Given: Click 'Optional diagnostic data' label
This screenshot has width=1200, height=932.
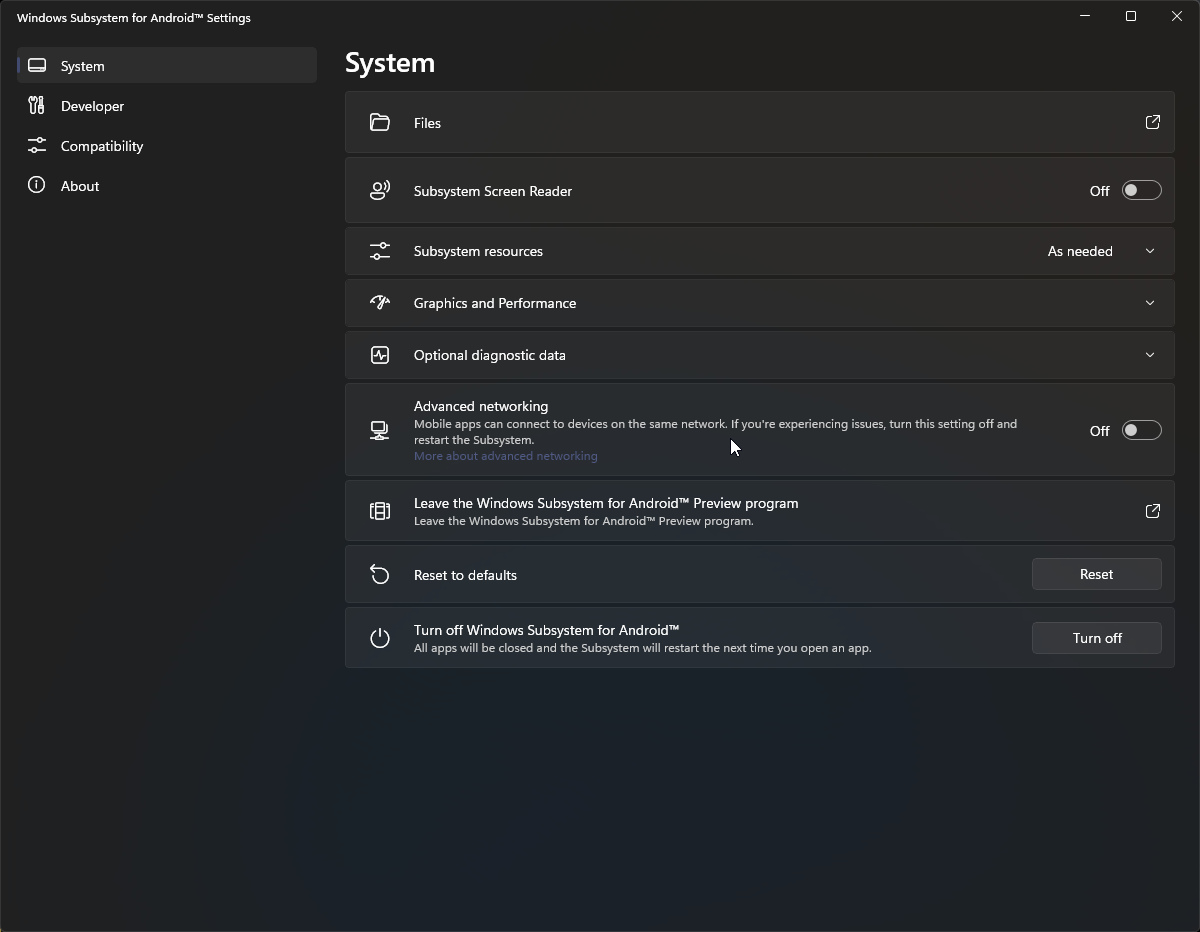Looking at the screenshot, I should pyautogui.click(x=490, y=355).
